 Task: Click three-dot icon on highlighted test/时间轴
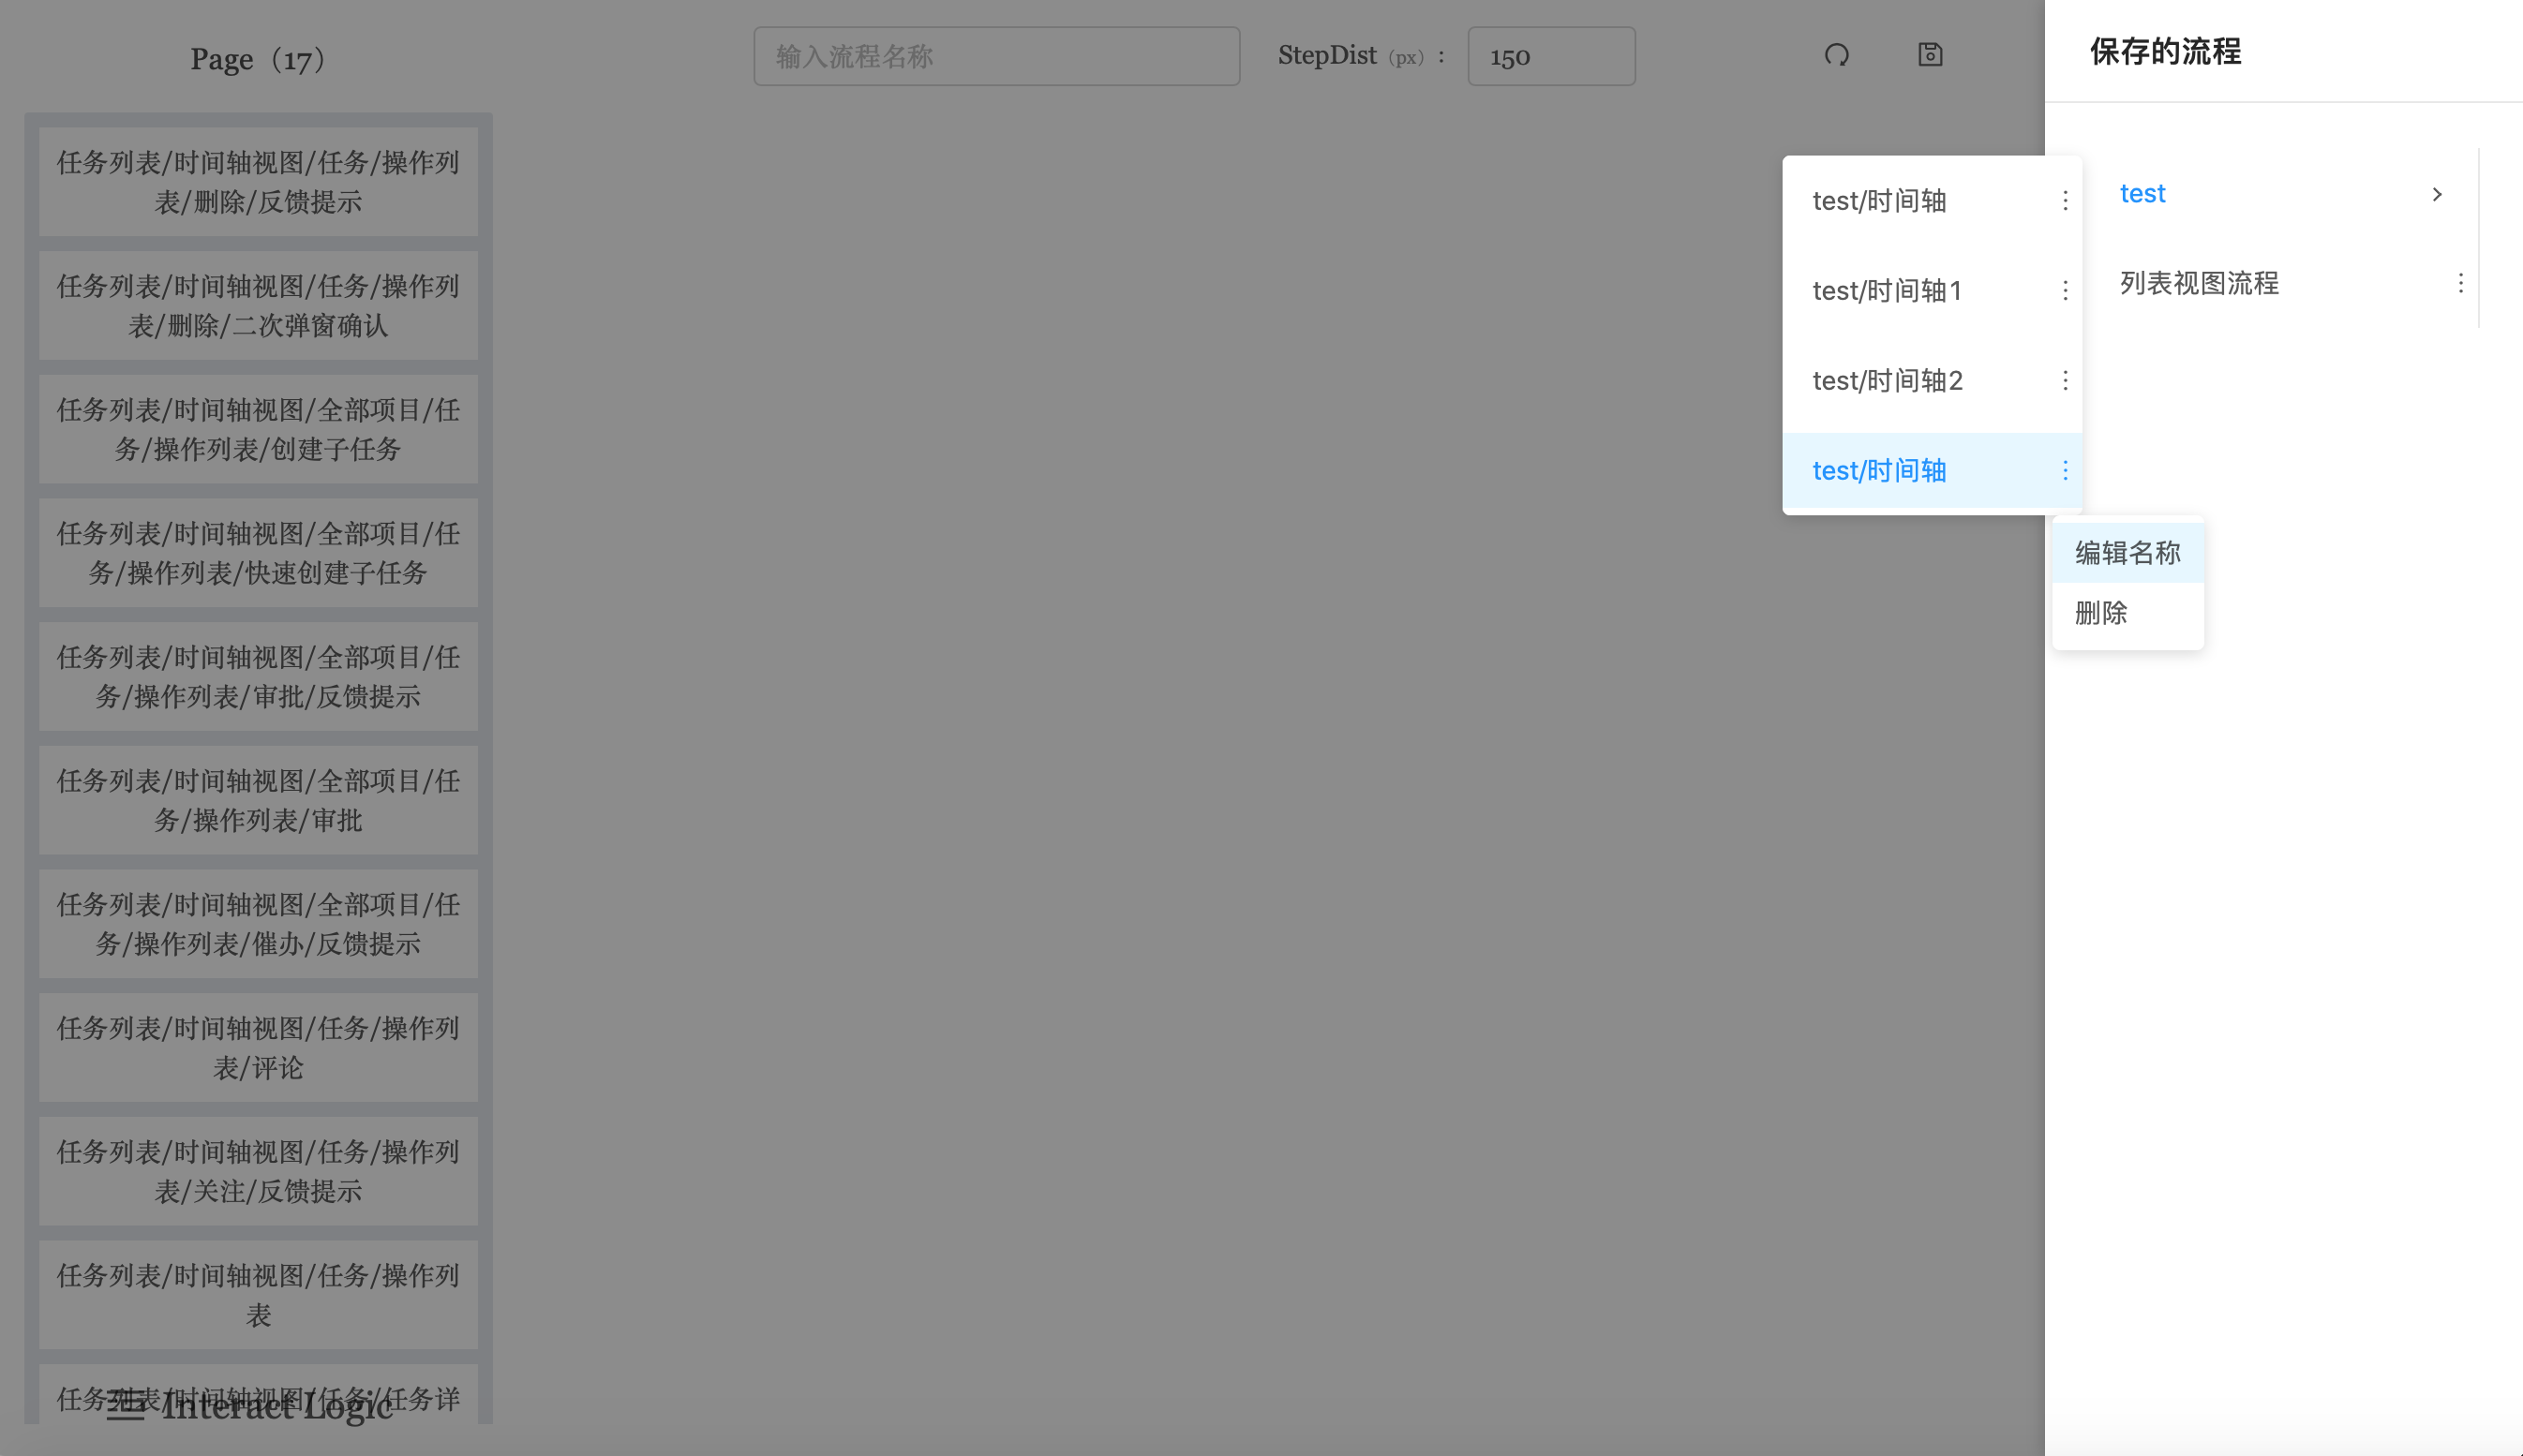(x=2065, y=471)
